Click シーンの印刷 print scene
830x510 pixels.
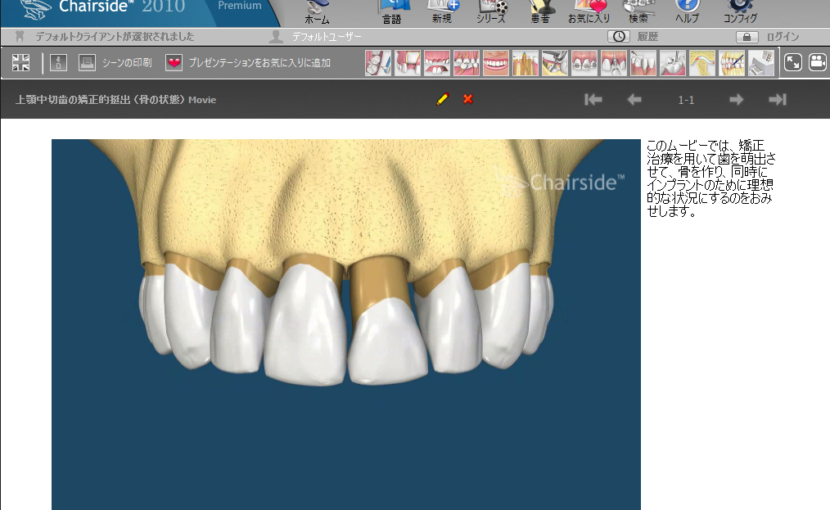pos(116,63)
